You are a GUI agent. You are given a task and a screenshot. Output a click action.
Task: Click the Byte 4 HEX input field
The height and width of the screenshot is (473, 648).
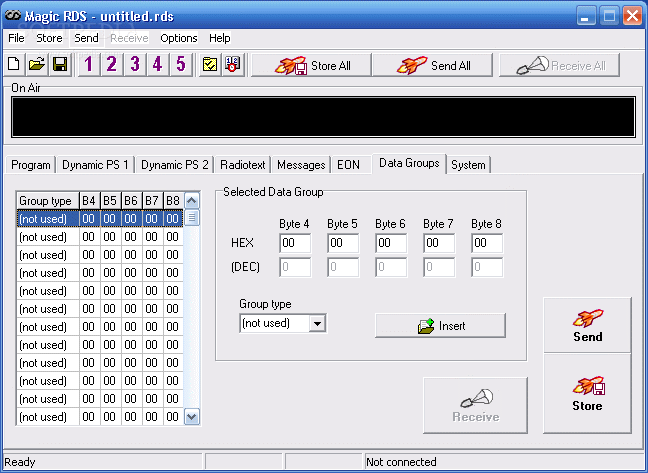coord(295,243)
